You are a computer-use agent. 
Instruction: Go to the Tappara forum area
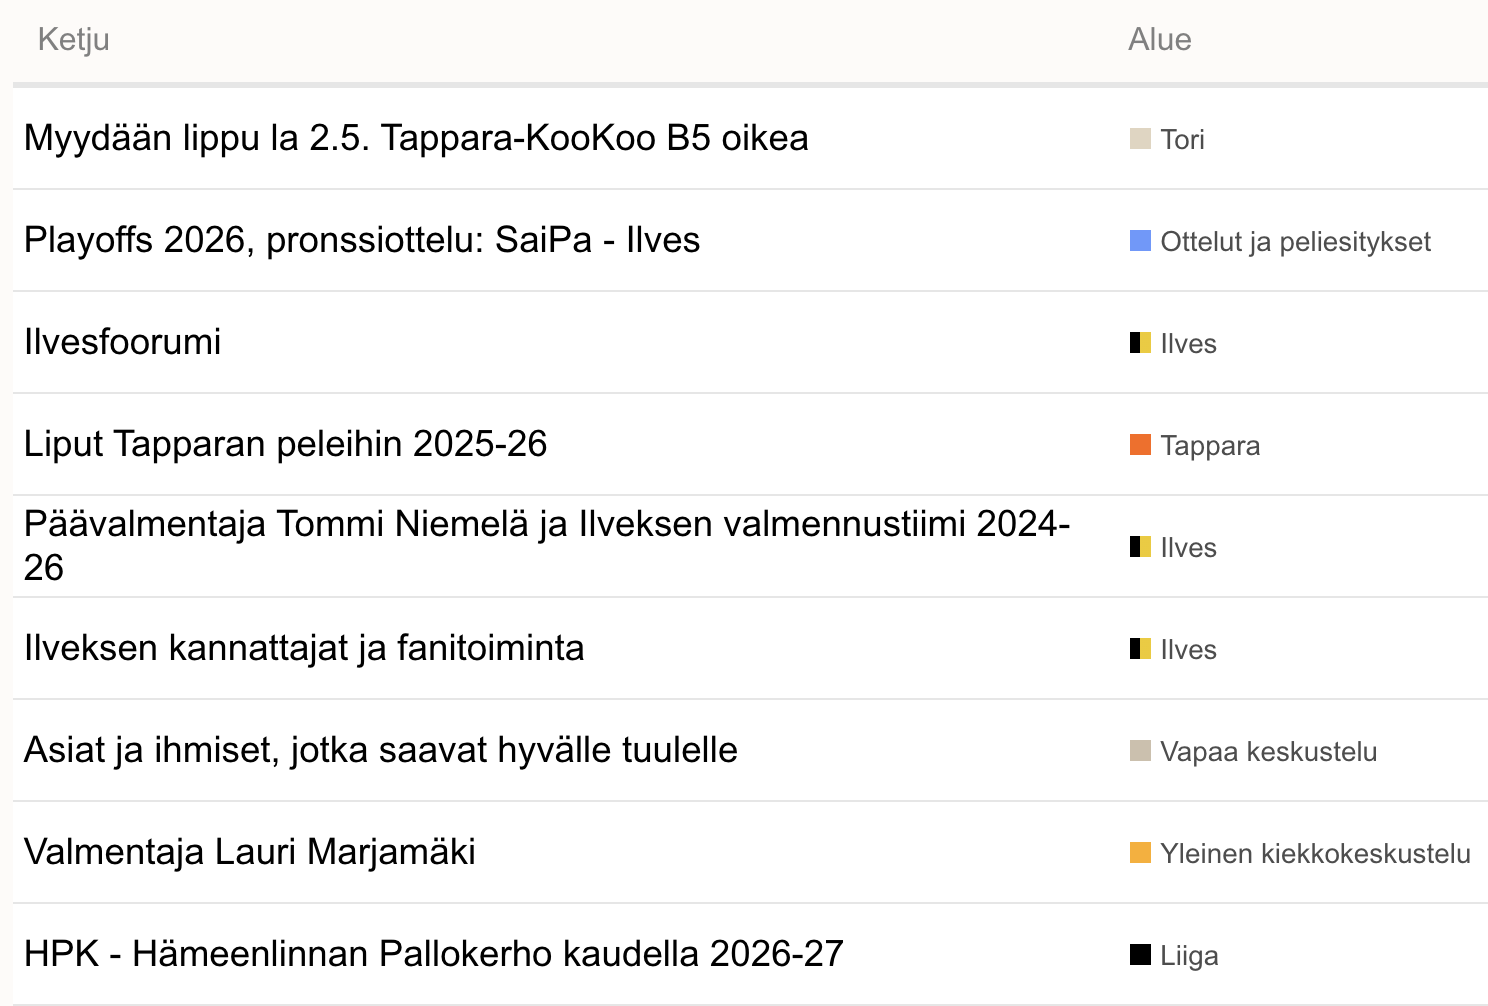click(x=1210, y=445)
